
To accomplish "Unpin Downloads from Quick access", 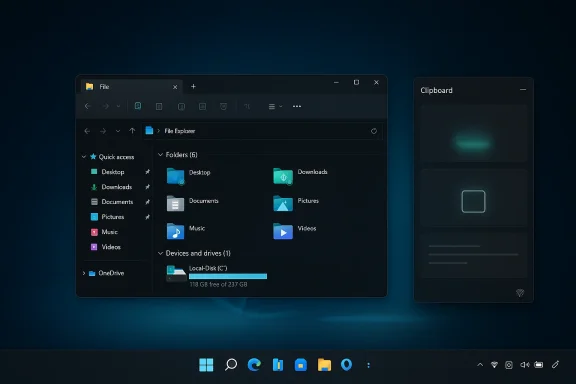I will pos(147,187).
